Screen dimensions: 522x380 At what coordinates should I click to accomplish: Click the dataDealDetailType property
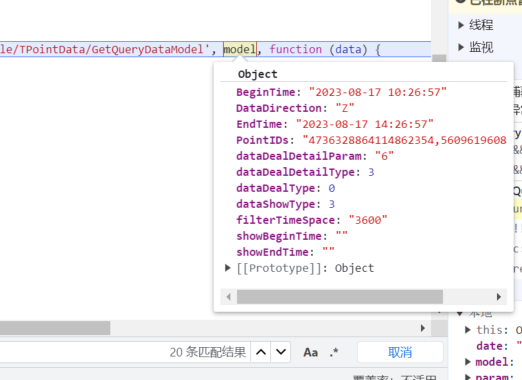(x=295, y=172)
